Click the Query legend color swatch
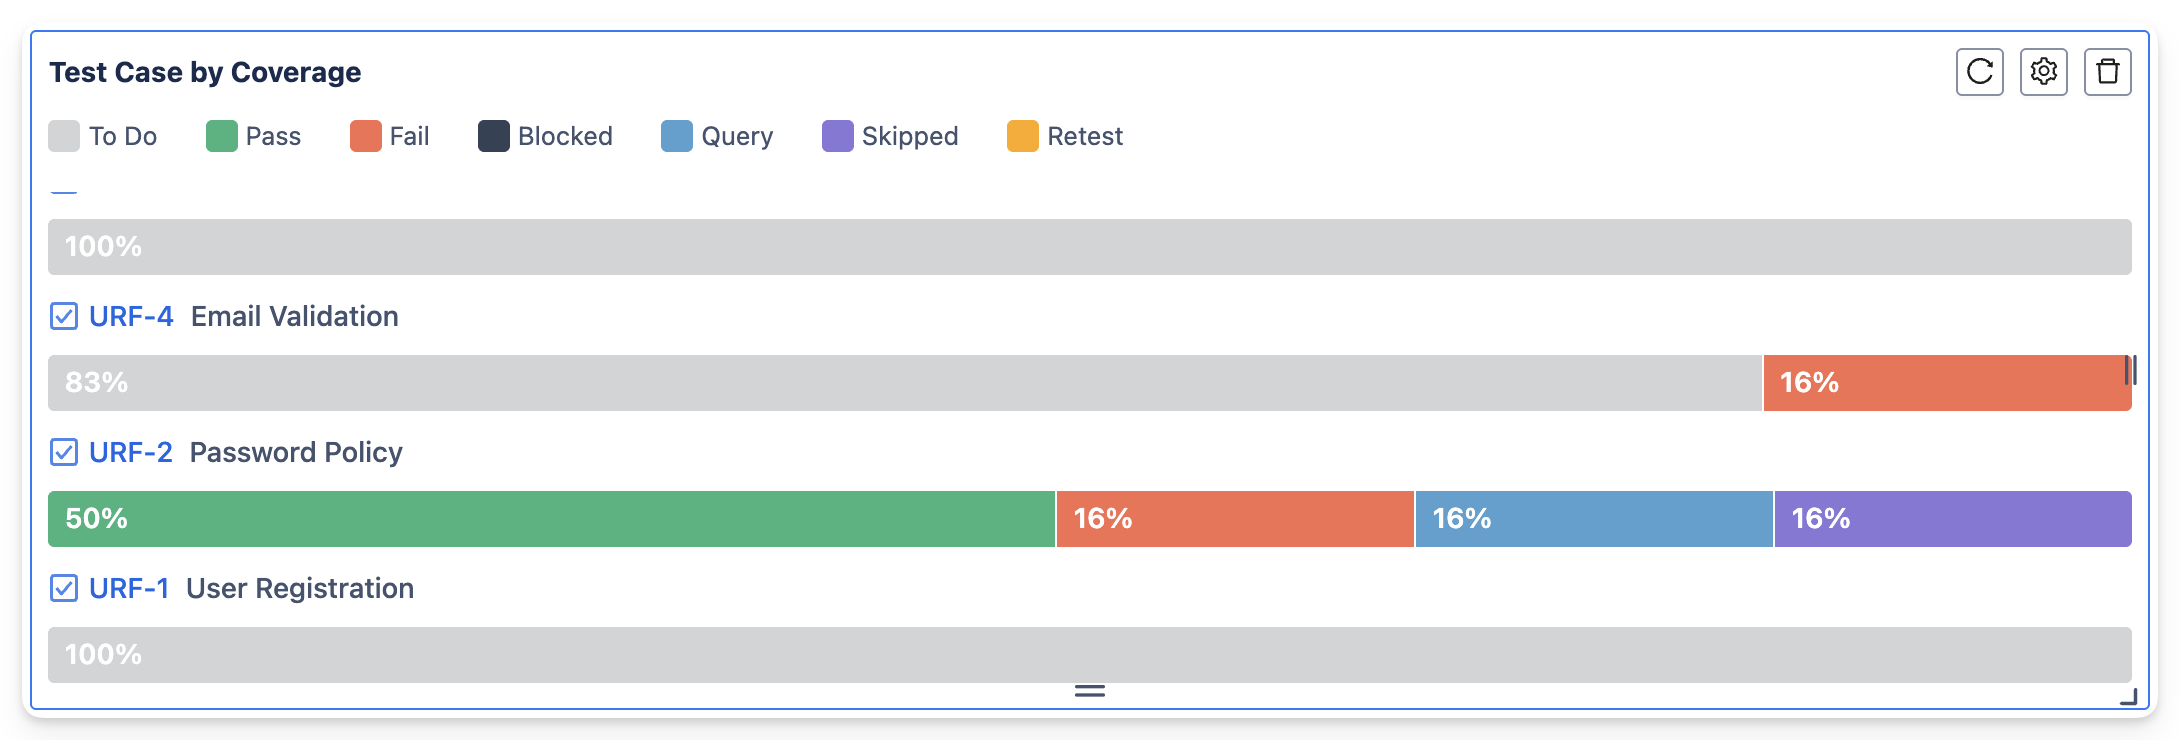The height and width of the screenshot is (740, 2180). tap(676, 136)
